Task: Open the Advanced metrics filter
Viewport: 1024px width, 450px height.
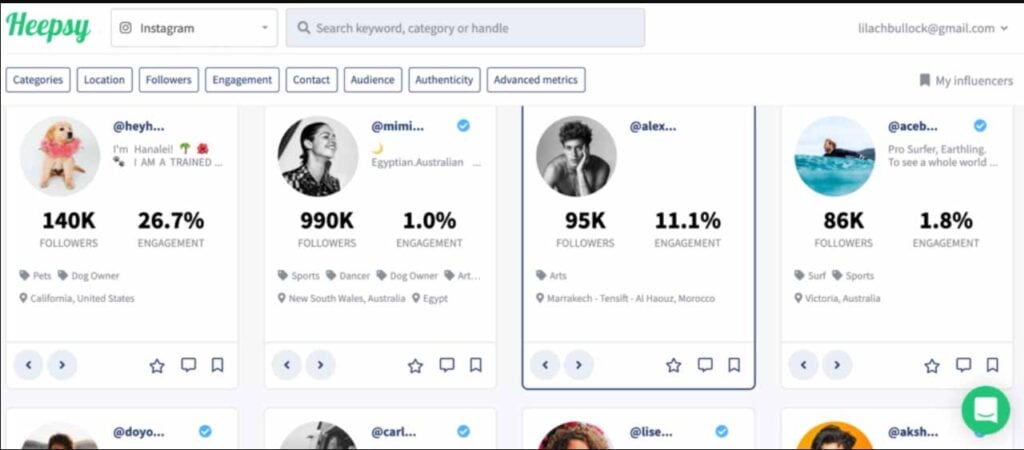Action: [537, 80]
